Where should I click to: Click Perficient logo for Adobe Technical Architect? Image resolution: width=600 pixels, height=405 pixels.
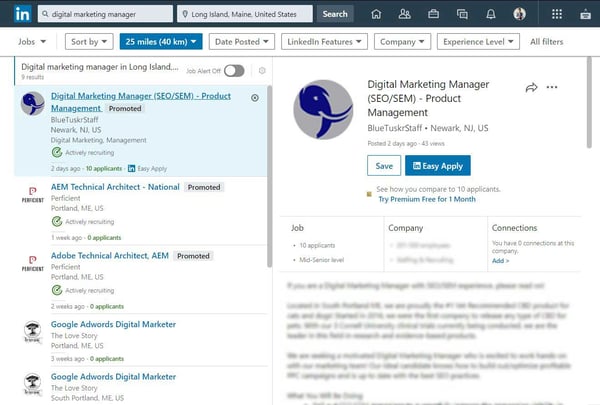point(33,263)
